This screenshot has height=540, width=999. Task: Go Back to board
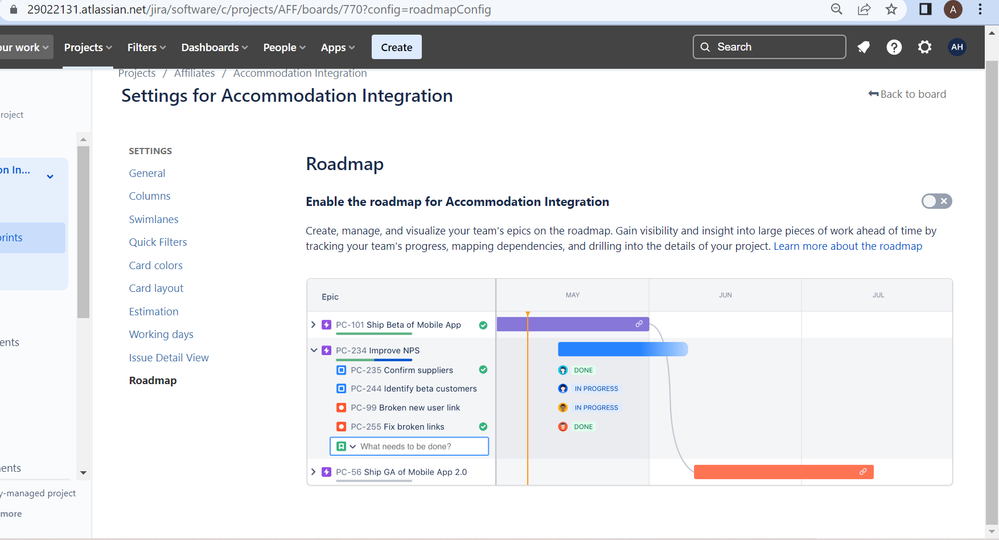click(x=907, y=94)
